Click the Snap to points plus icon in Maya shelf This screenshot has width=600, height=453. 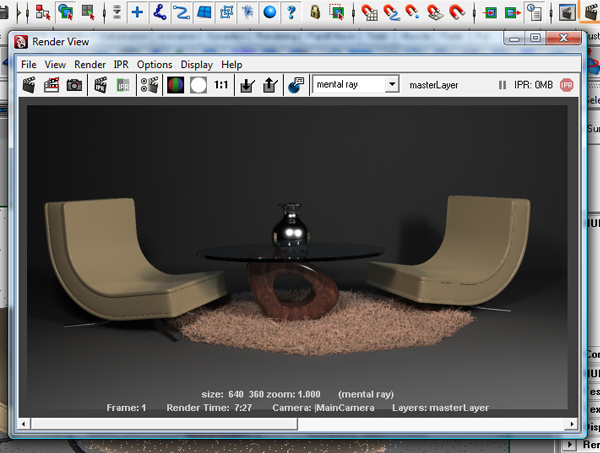tap(137, 12)
